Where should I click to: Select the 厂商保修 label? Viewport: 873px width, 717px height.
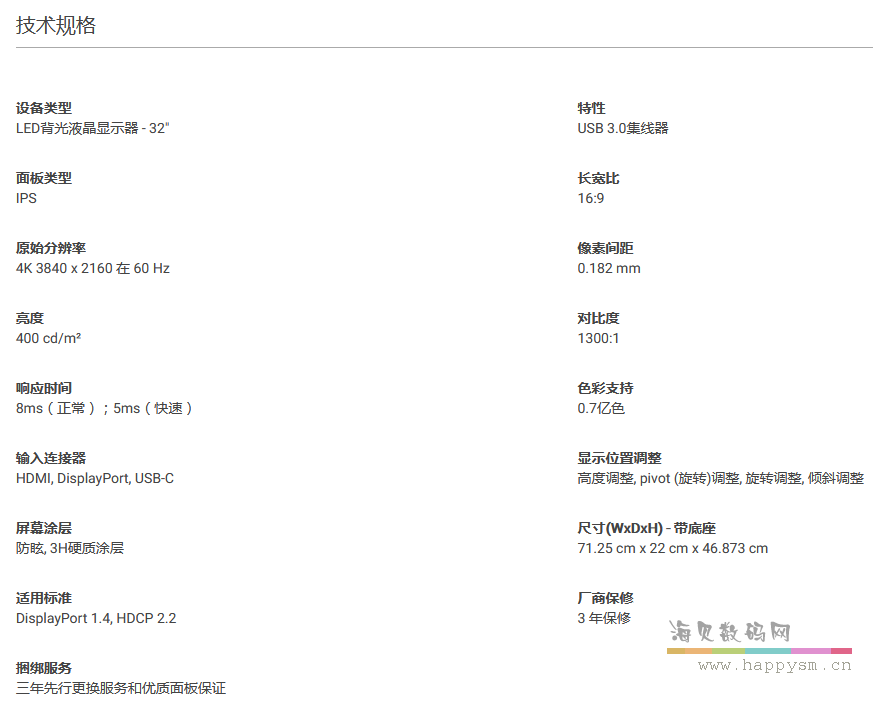click(x=605, y=598)
